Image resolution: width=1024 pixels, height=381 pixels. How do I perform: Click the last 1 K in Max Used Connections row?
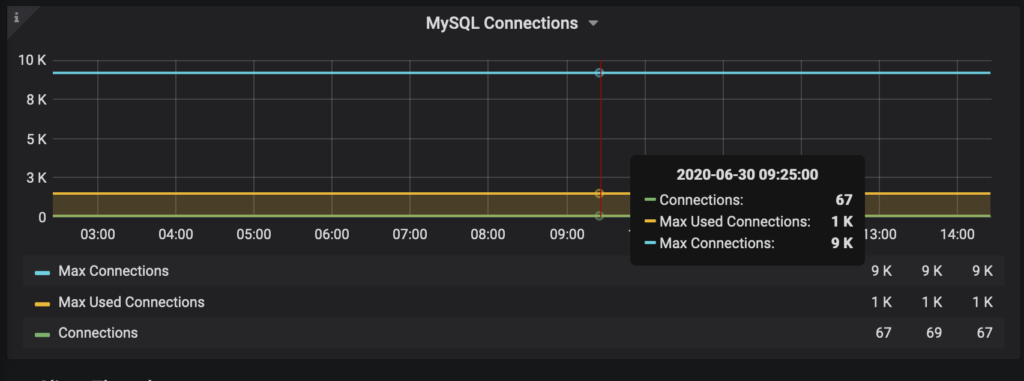pos(982,303)
